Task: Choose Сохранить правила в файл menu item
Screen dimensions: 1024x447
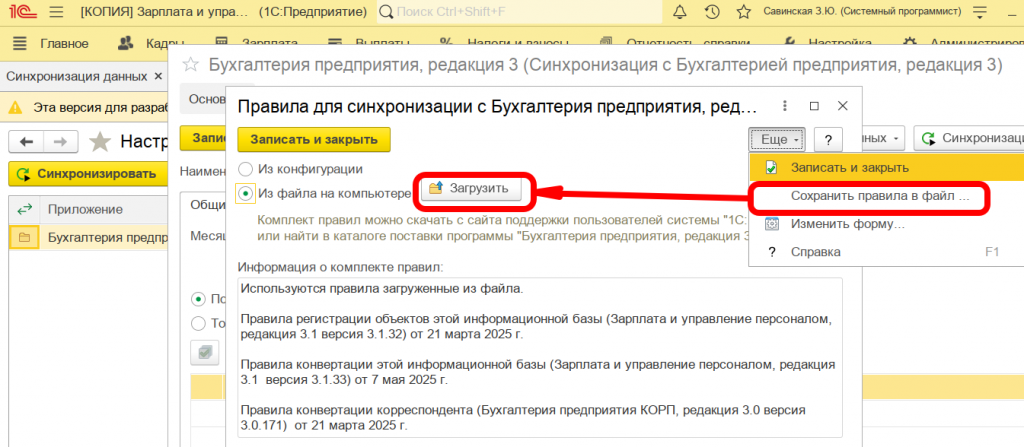Action: pos(880,195)
